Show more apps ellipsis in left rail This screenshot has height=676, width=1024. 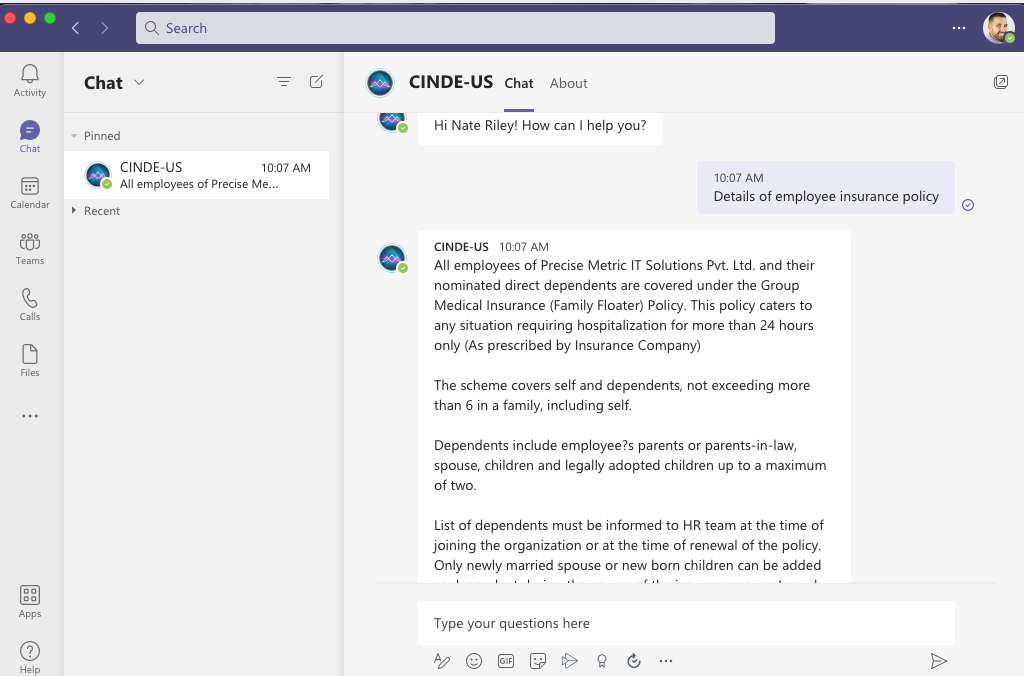point(30,416)
